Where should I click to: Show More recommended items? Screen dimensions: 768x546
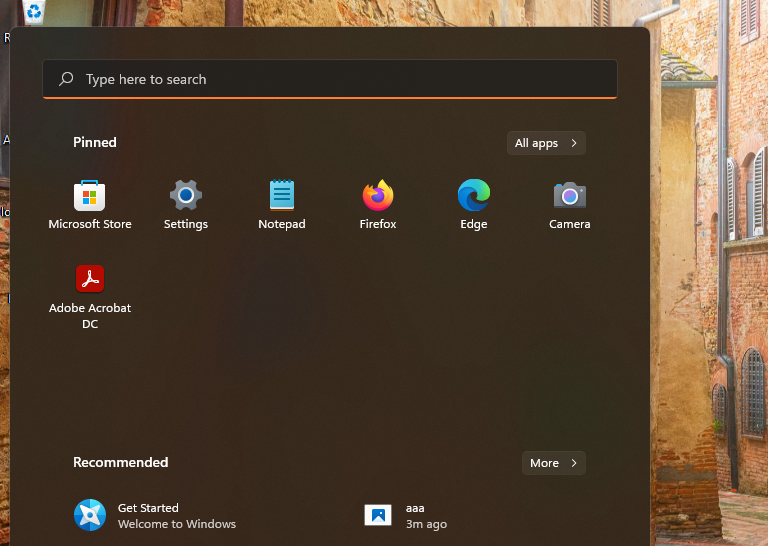coord(553,463)
